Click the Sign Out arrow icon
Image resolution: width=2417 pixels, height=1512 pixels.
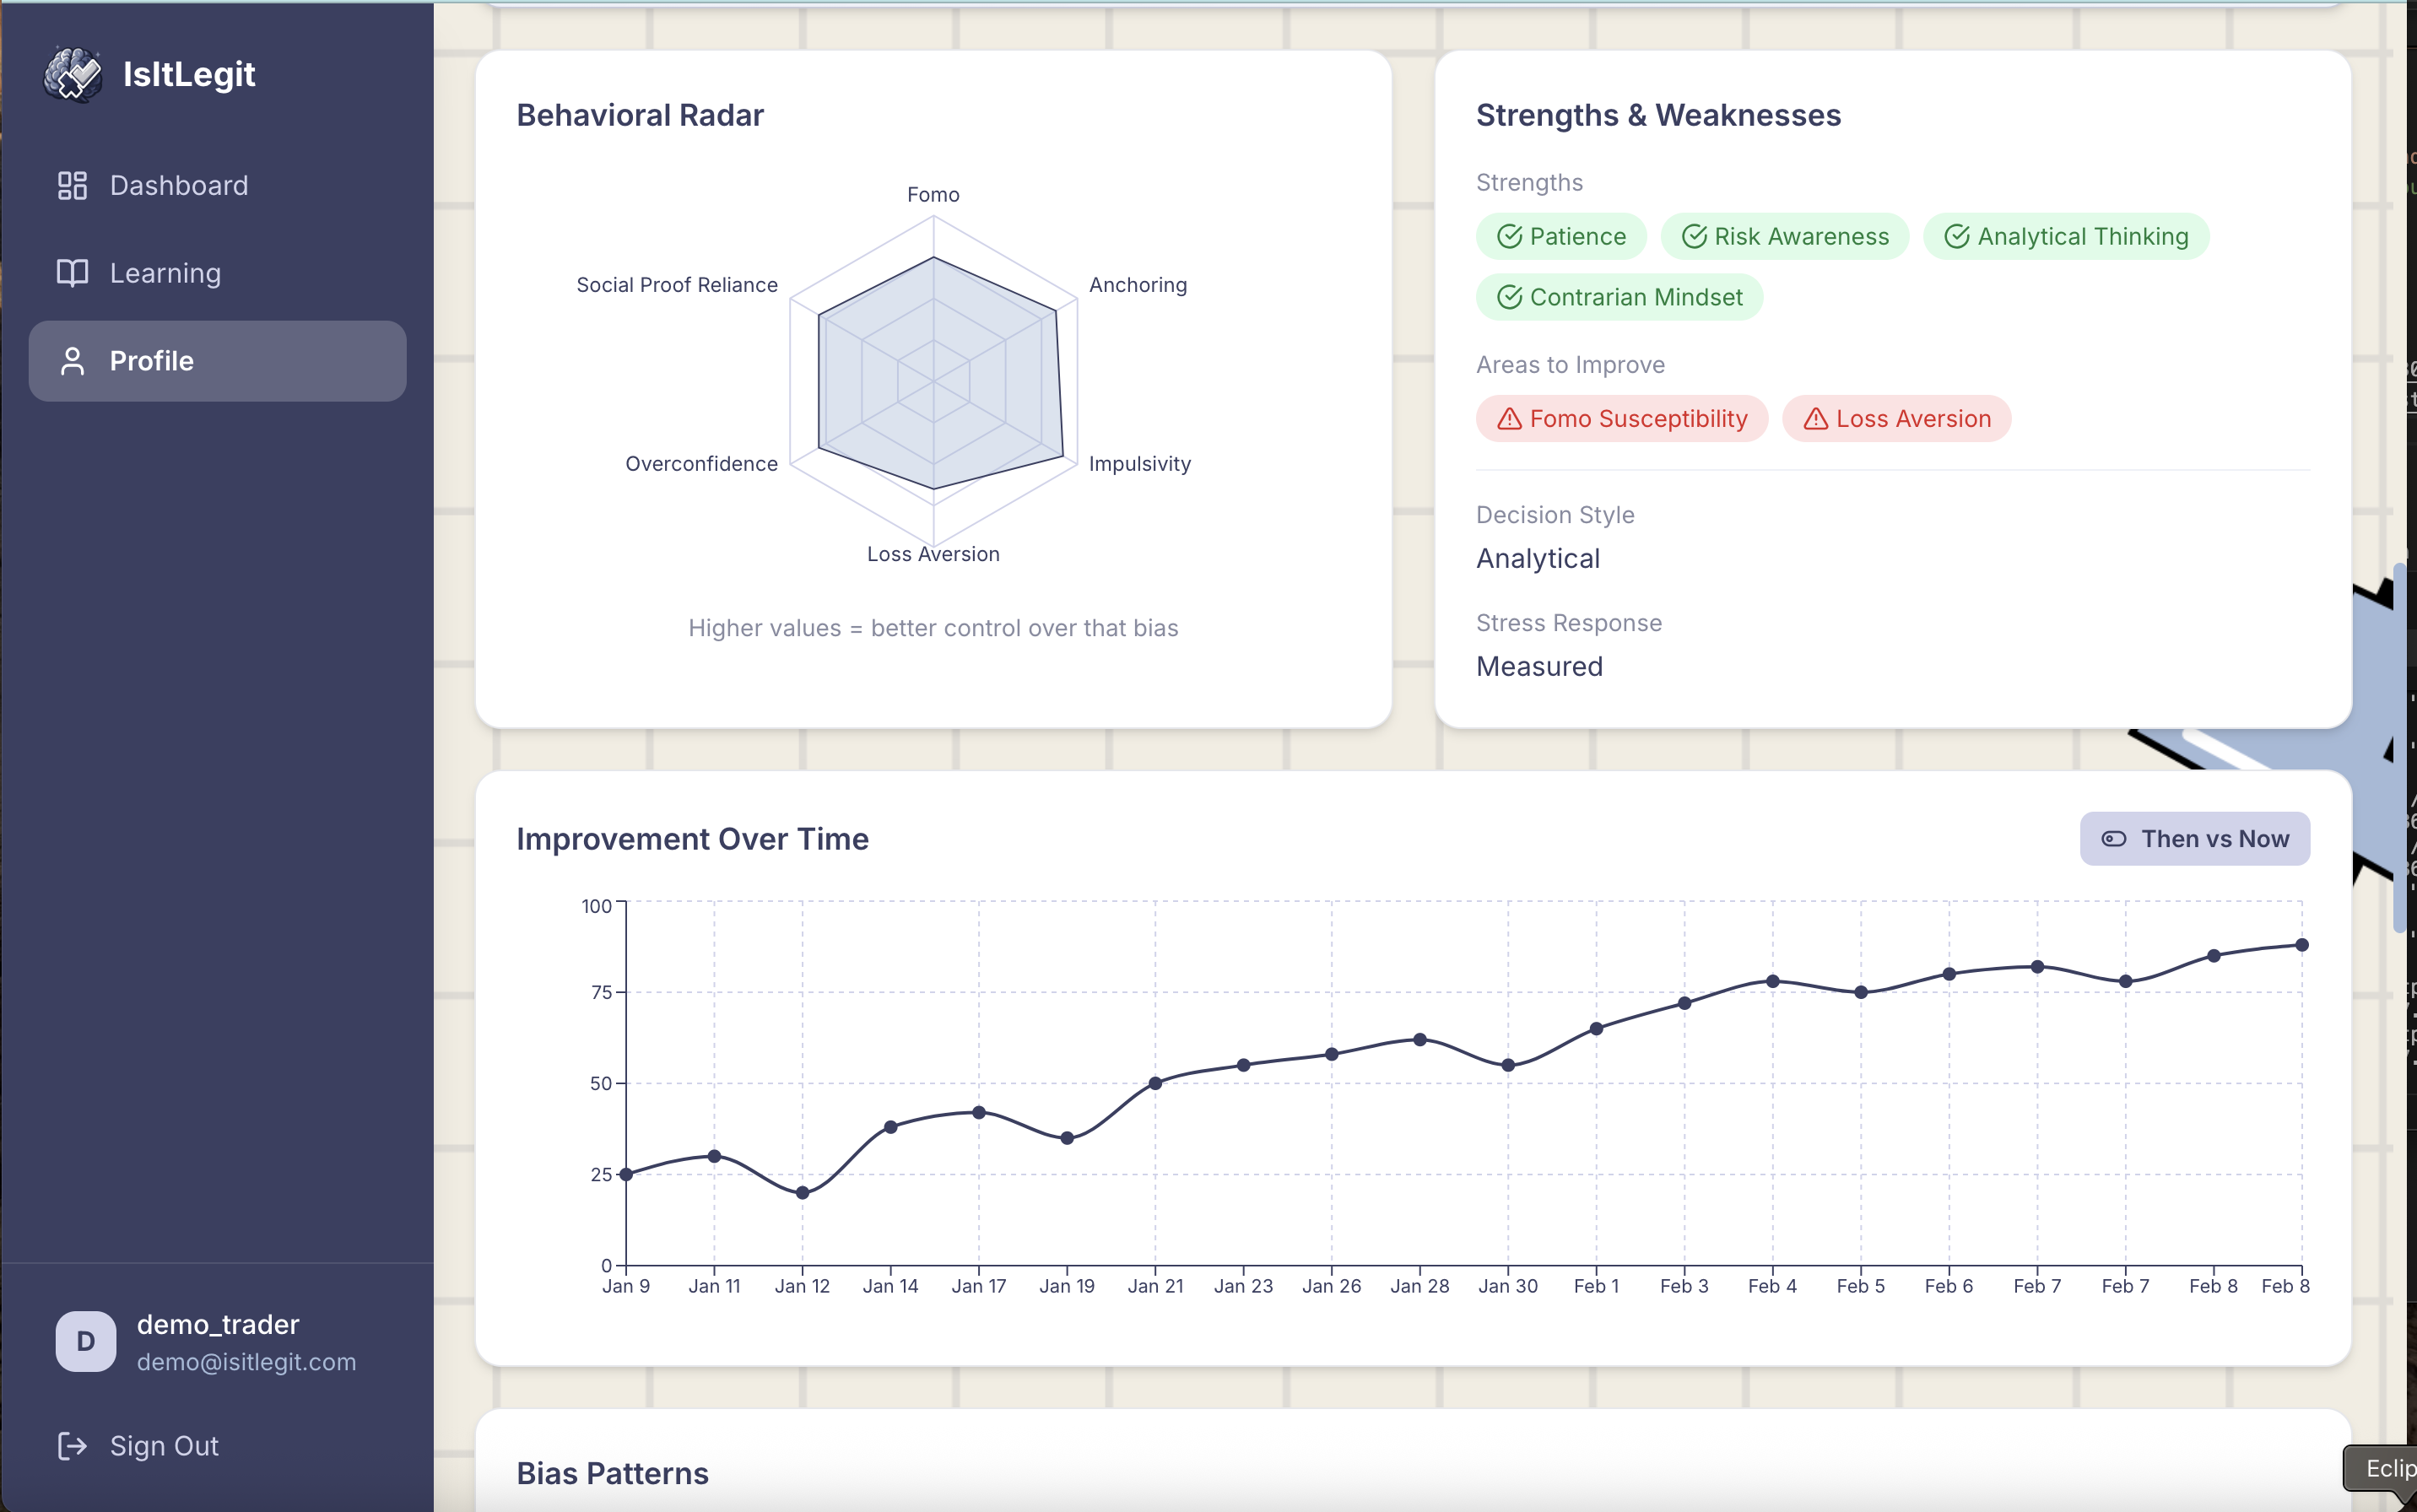point(72,1446)
